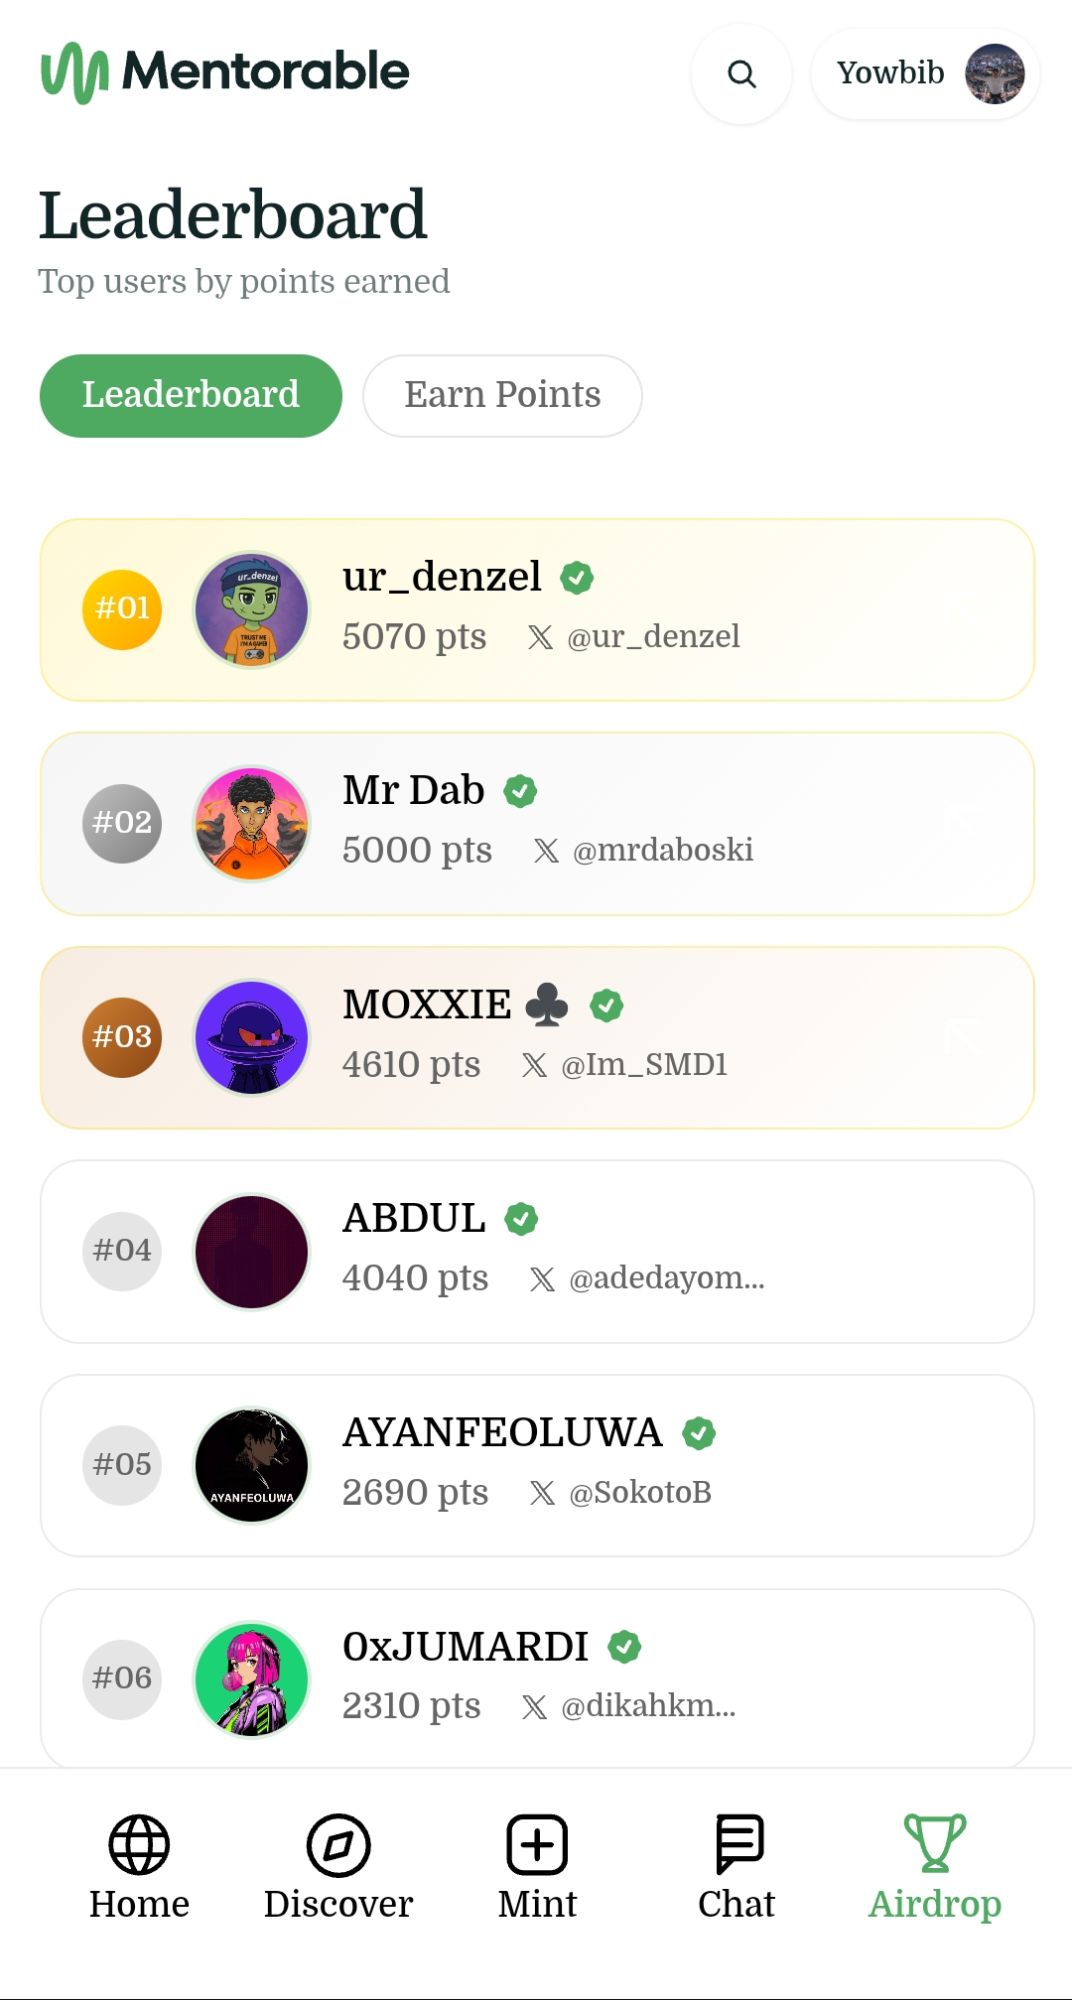Select the Airdrop trophy icon
The image size is (1072, 2000).
(935, 1842)
